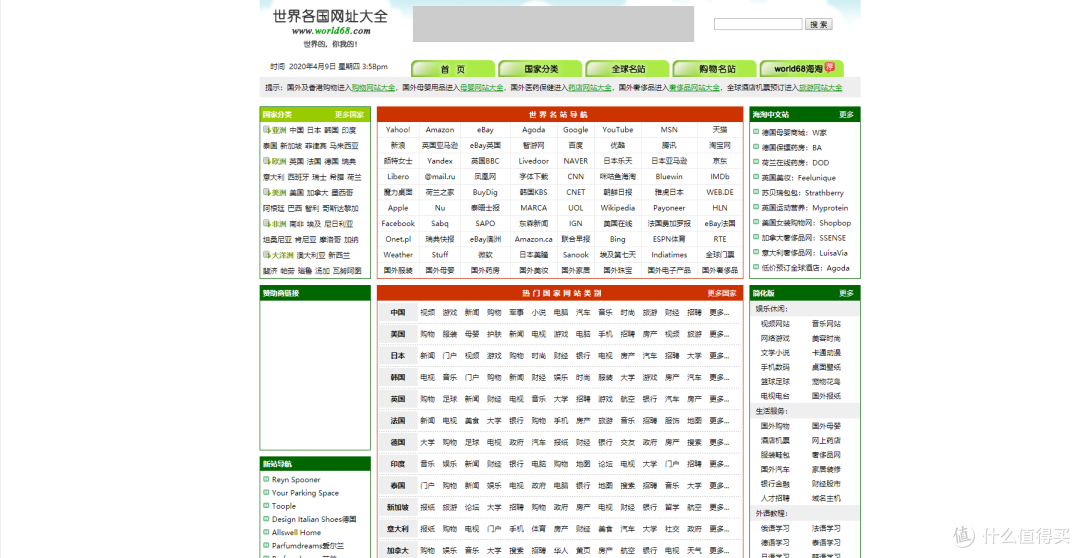Click 更多国家 in 热门国家网站类别 header
Viewport: 1080px width, 558px height.
pos(722,293)
